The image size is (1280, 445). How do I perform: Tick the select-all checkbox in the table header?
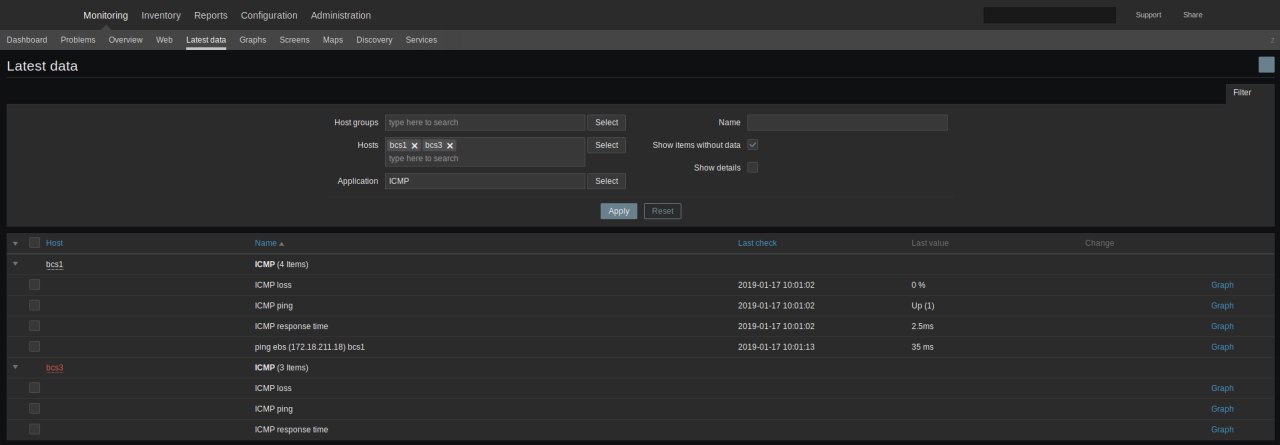(35, 243)
